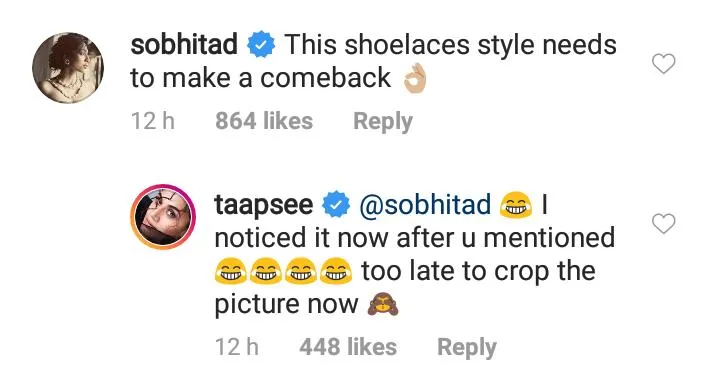Viewport: 716px width, 390px height.
Task: Open the sobhitad username profile link
Action: click(x=184, y=45)
